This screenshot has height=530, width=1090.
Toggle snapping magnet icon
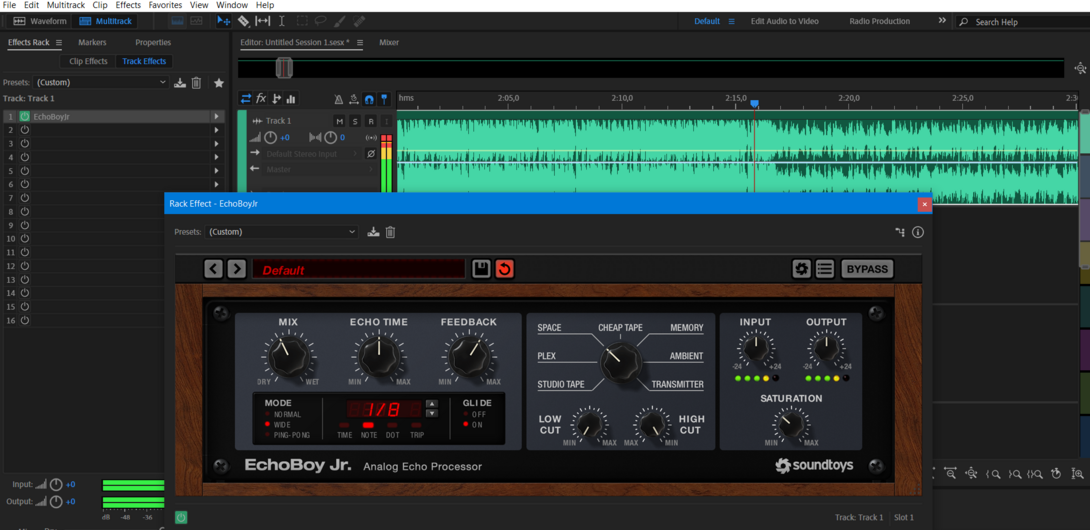(369, 99)
